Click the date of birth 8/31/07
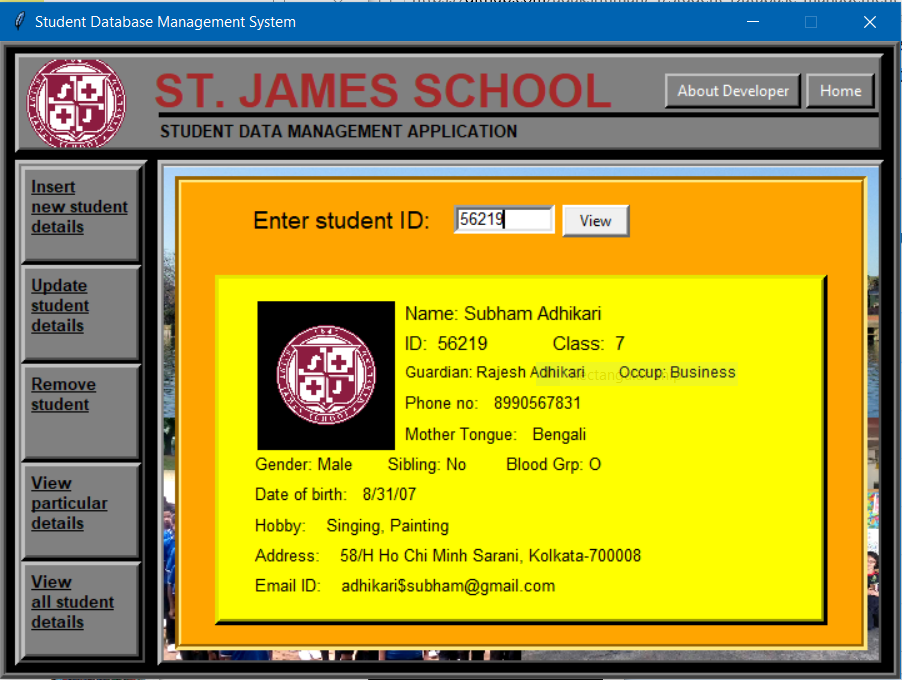This screenshot has width=902, height=680. point(389,494)
